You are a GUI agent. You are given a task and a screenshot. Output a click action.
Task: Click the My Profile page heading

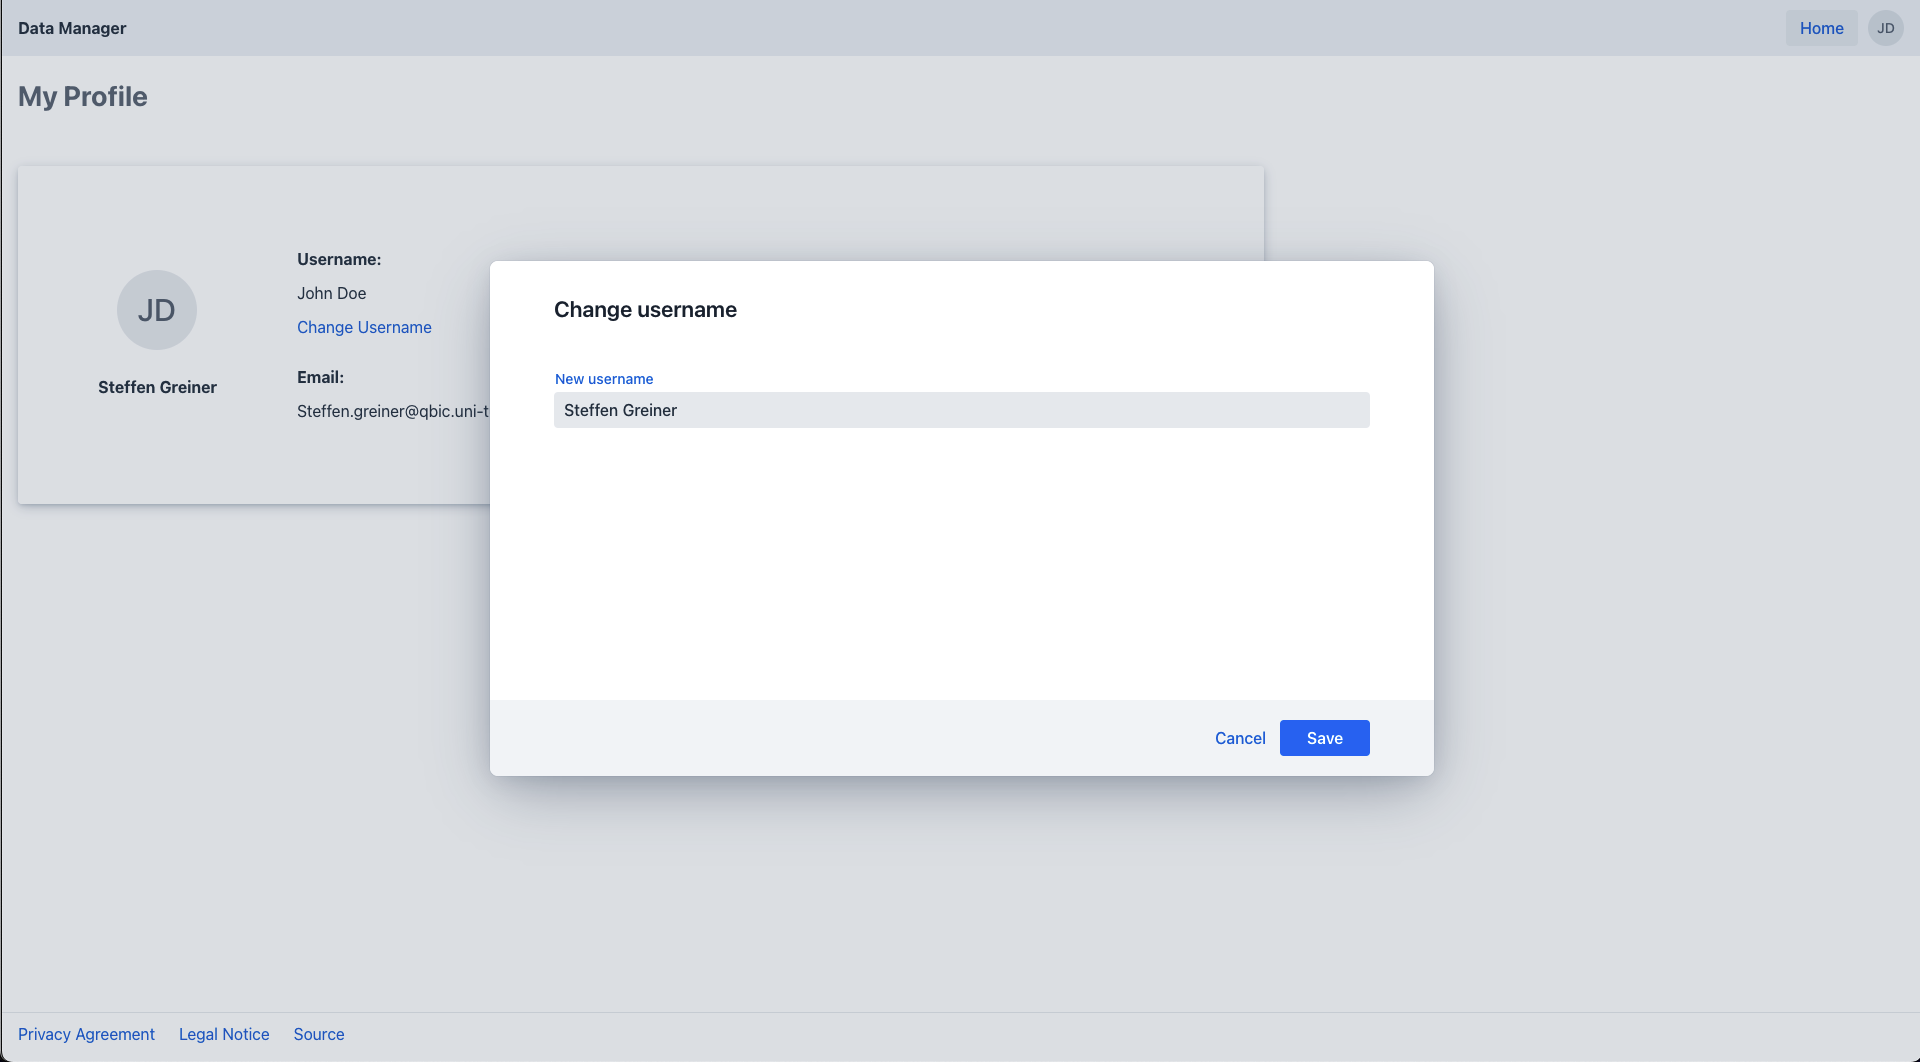click(83, 96)
